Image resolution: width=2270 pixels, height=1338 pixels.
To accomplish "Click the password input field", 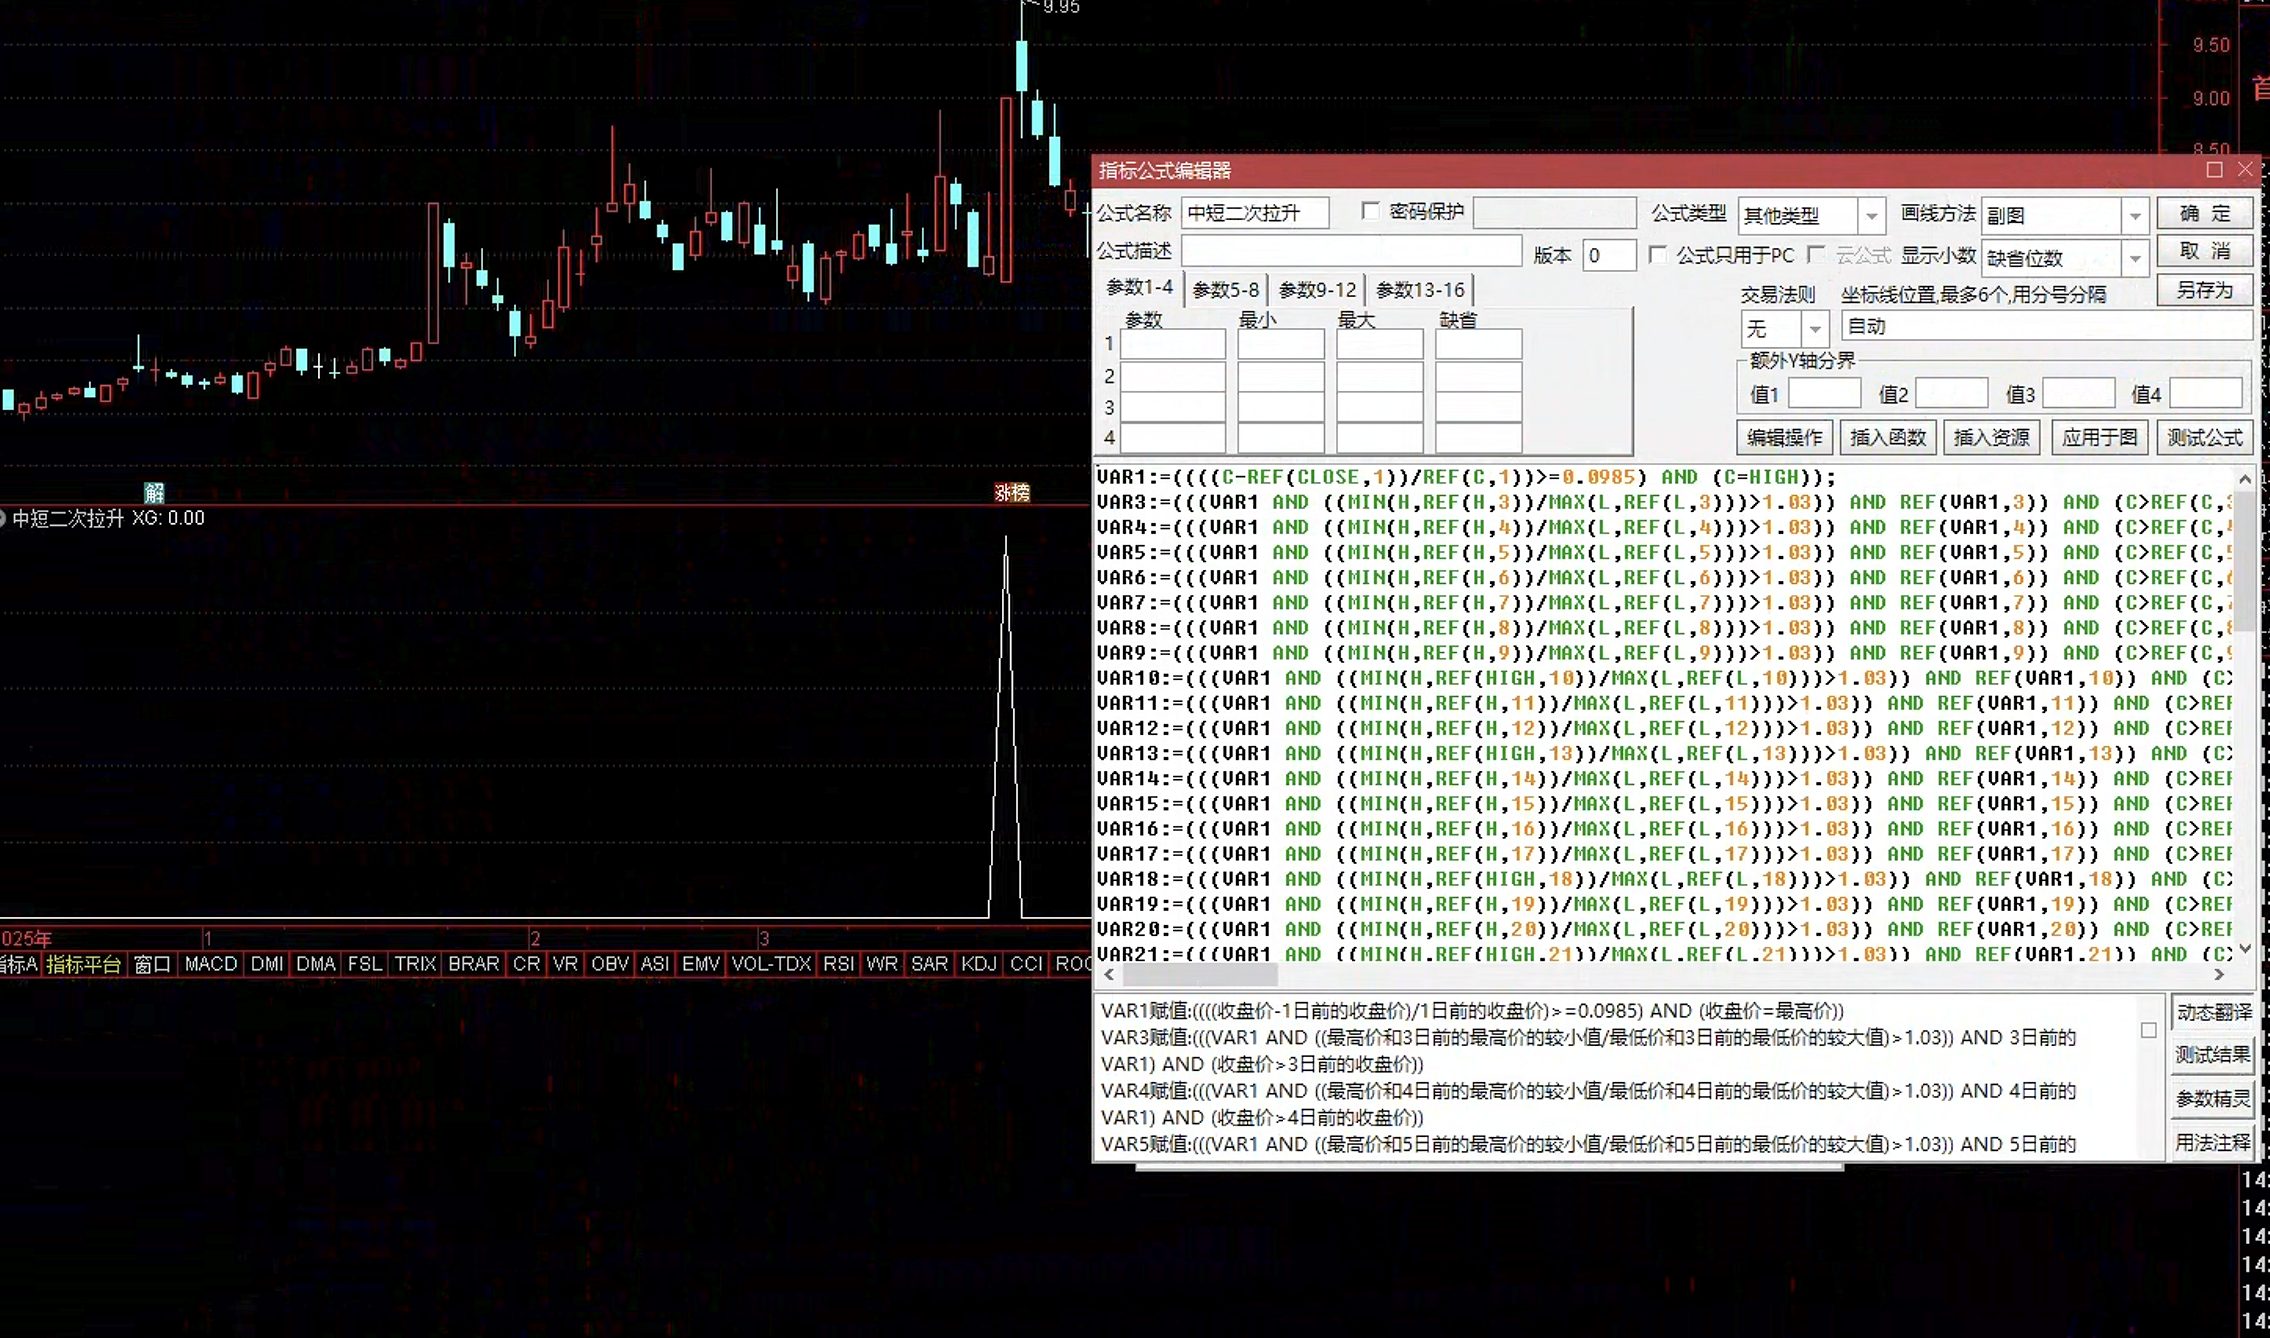I will [x=1555, y=213].
